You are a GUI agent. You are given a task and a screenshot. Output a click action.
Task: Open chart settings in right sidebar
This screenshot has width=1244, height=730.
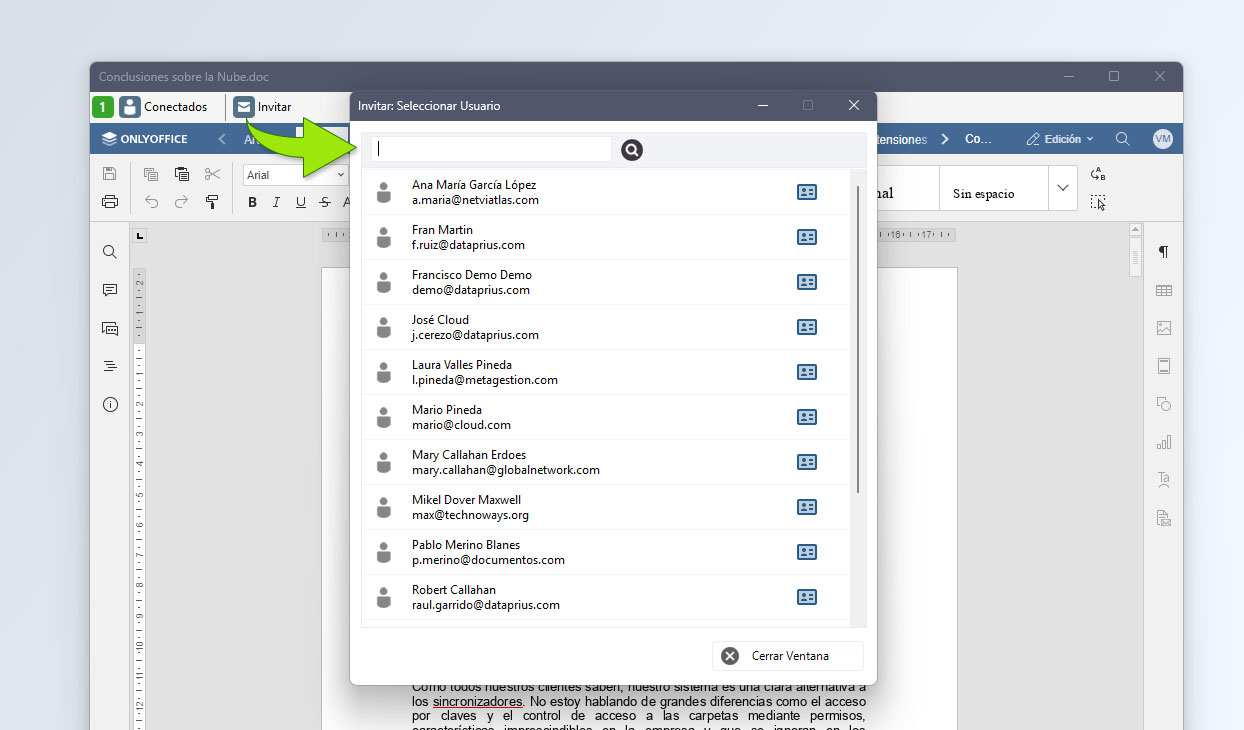1163,442
